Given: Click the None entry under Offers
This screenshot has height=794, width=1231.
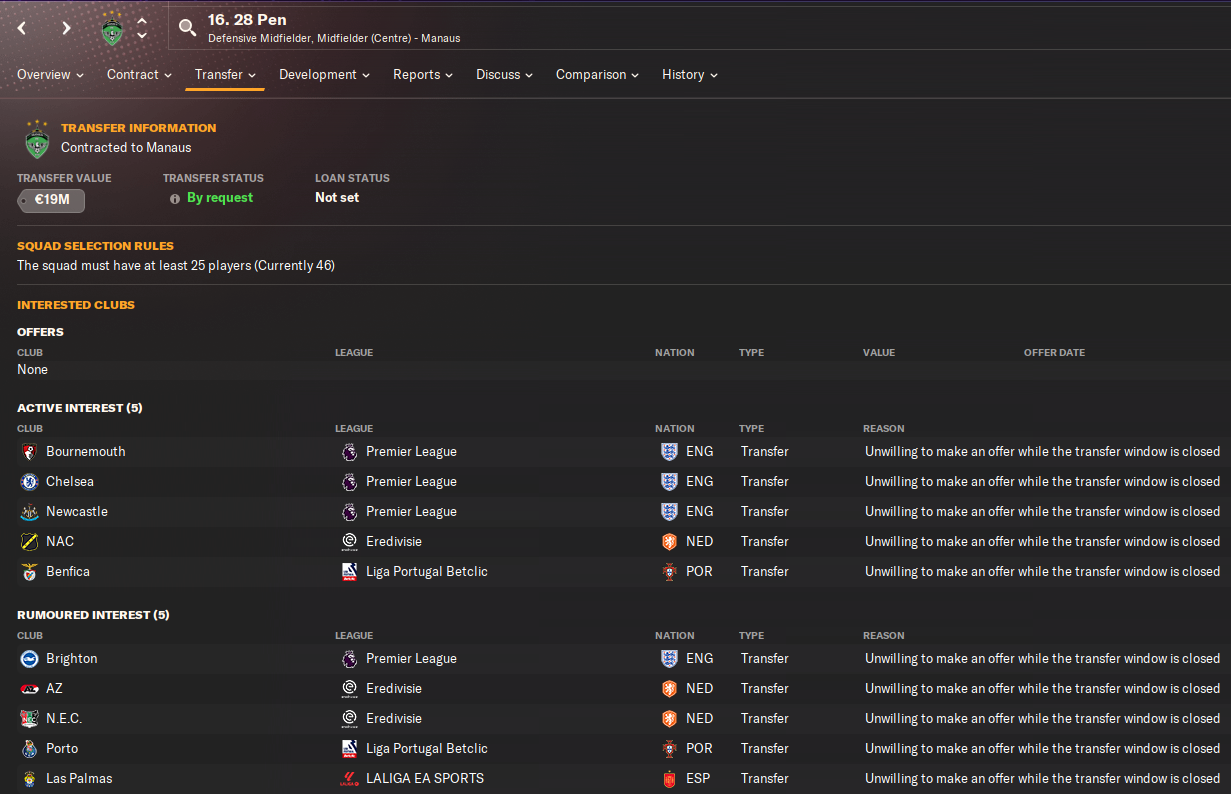Looking at the screenshot, I should 32,370.
